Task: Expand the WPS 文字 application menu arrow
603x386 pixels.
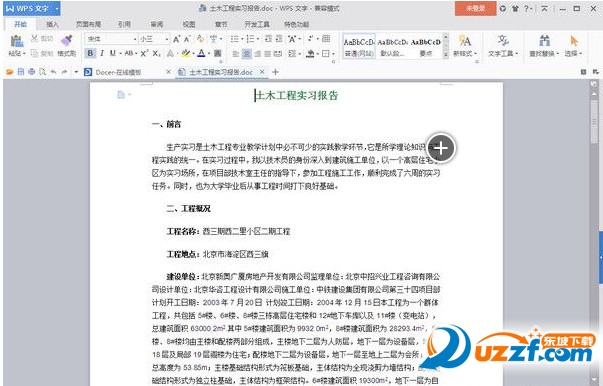Action: coord(57,8)
